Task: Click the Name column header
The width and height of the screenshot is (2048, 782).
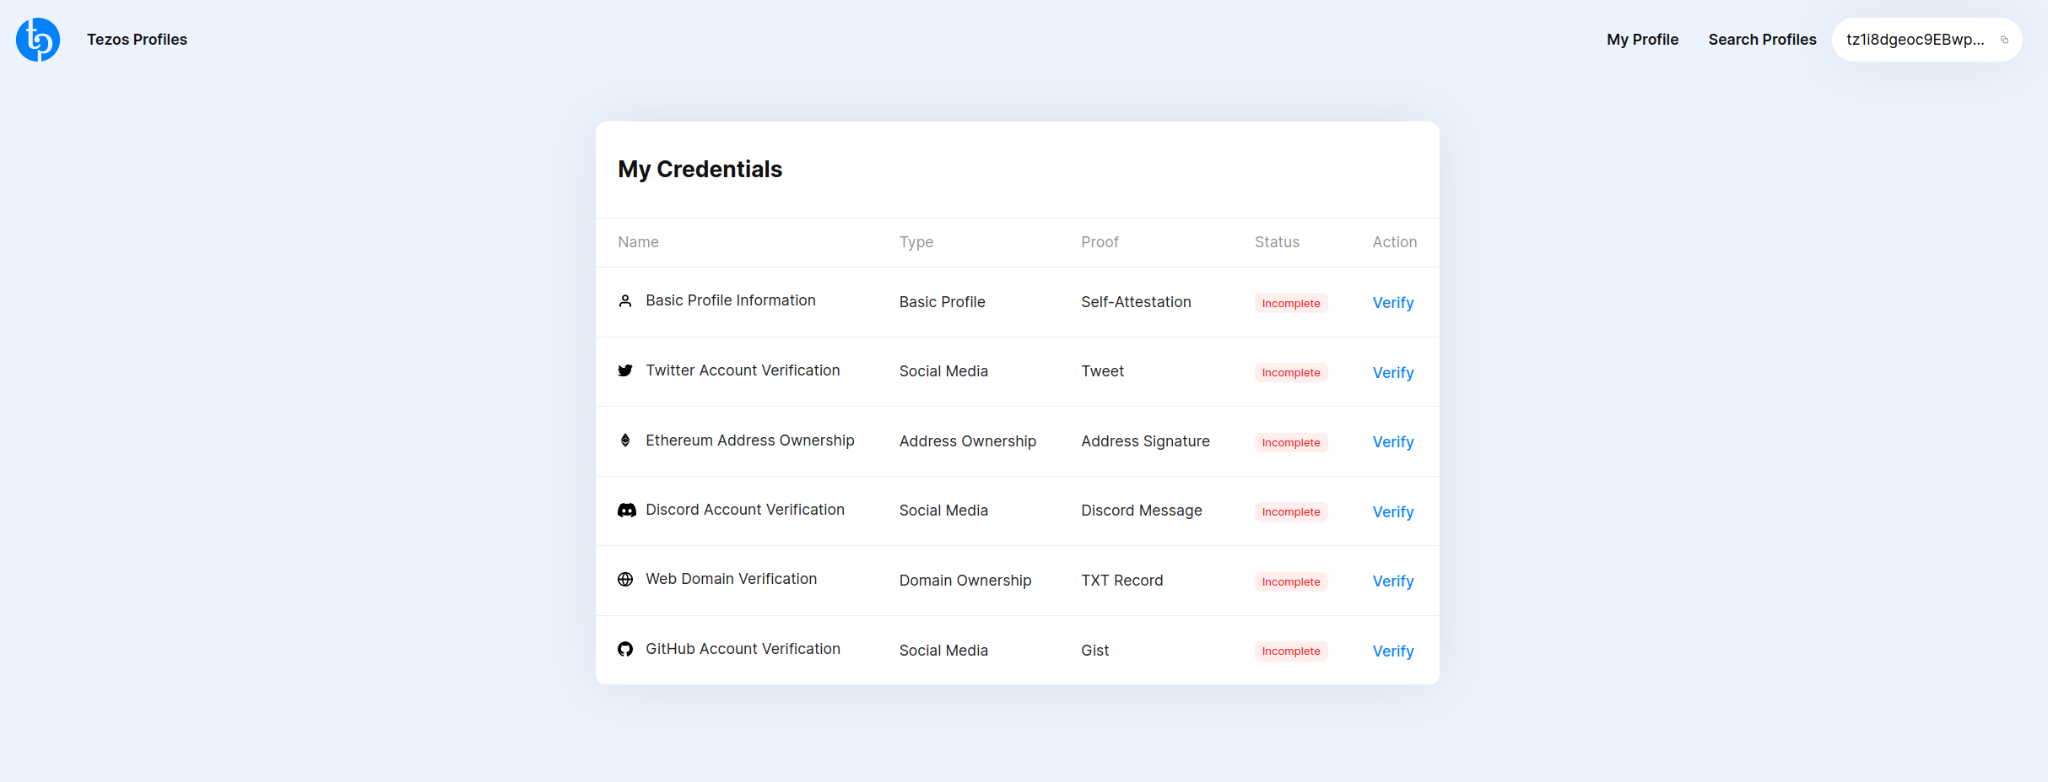Action: pos(638,242)
